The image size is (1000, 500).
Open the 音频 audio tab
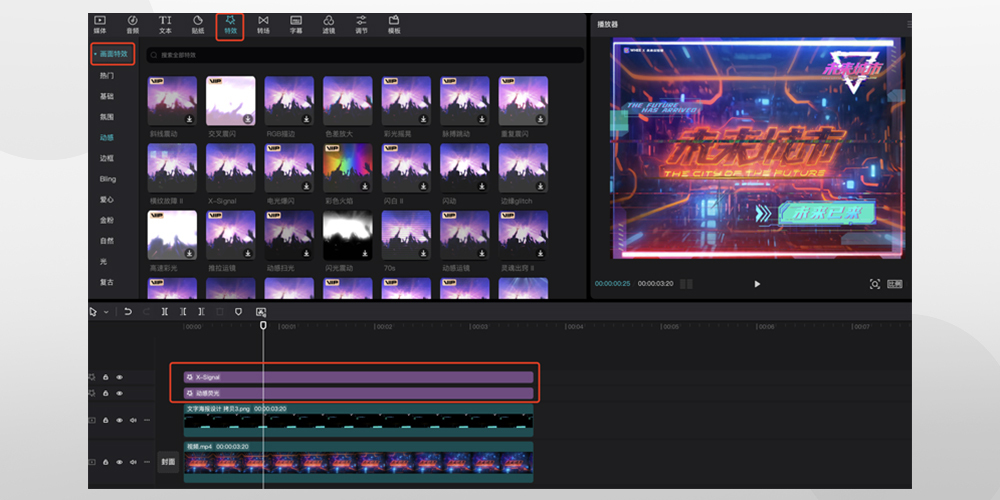click(x=133, y=25)
